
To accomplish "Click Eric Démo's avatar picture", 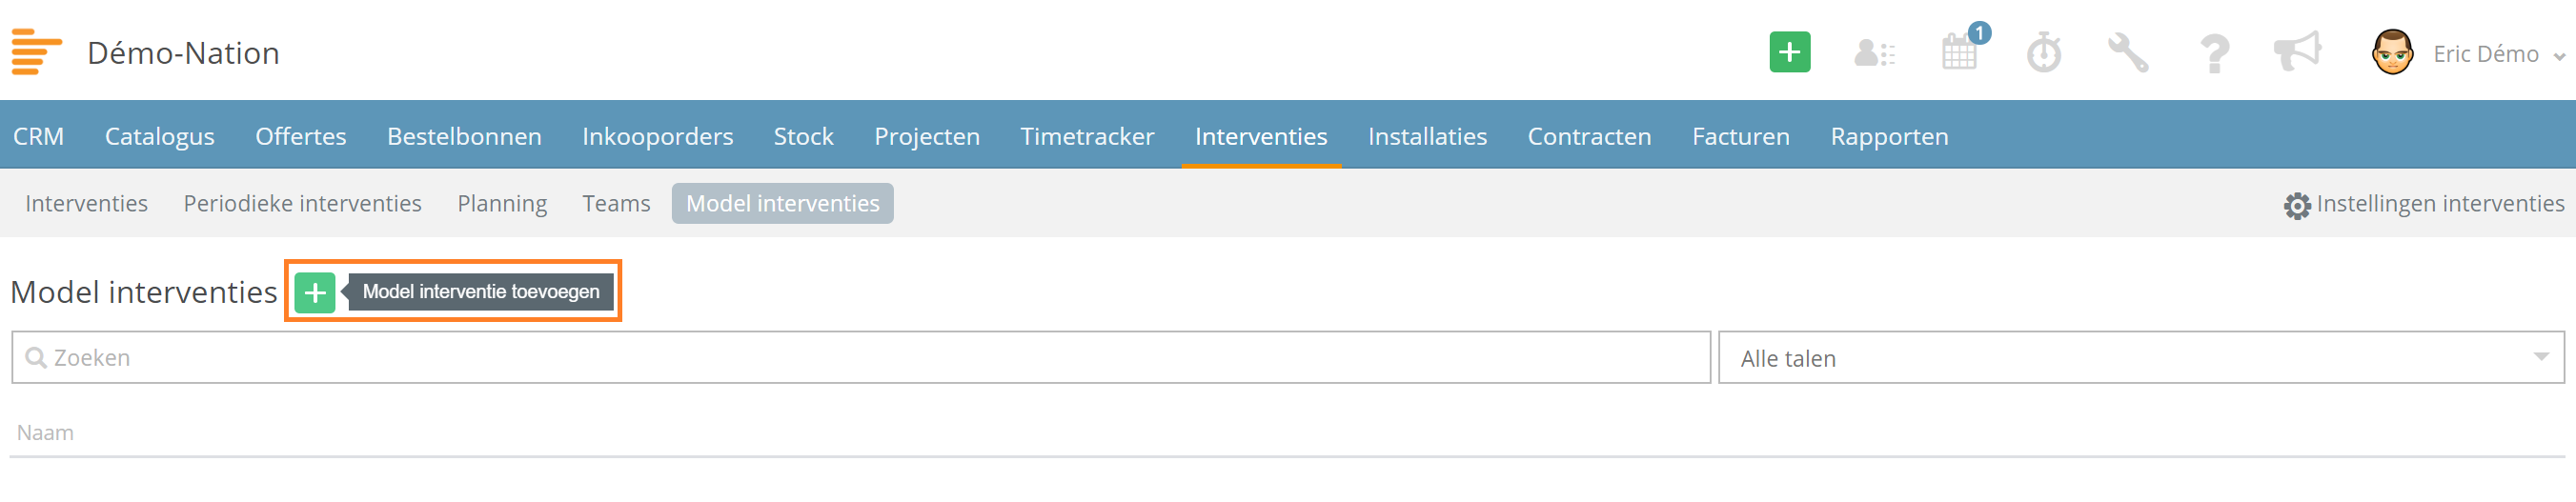I will pos(2392,52).
